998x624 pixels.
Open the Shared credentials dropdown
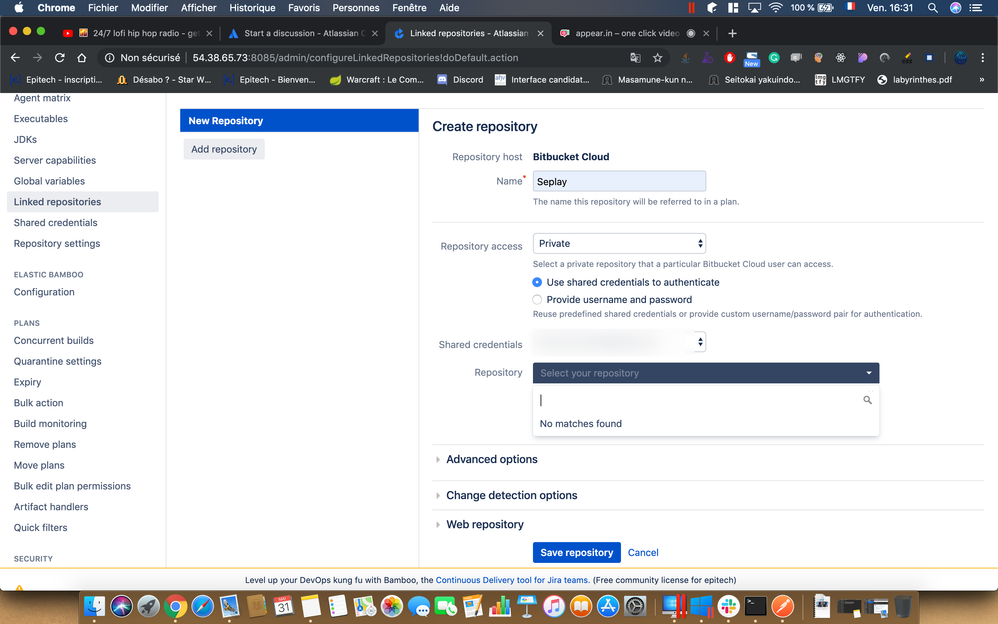point(619,342)
